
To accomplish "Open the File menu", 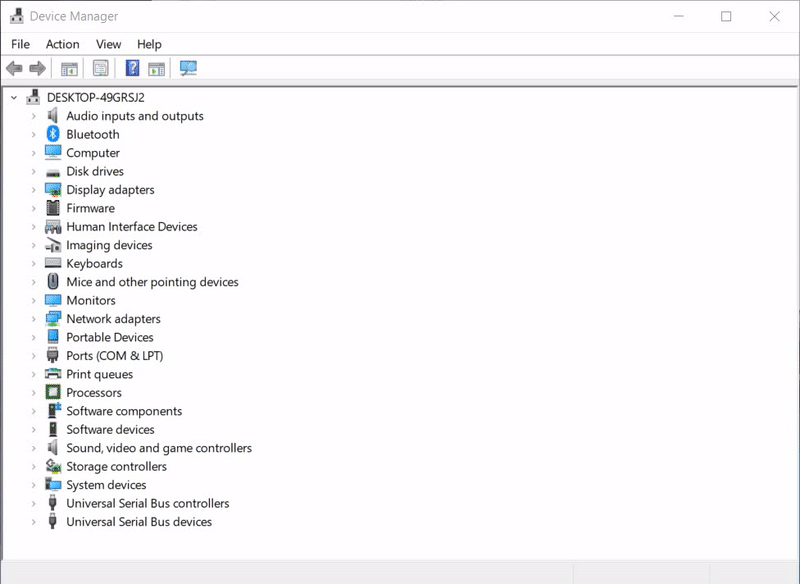I will pos(20,44).
